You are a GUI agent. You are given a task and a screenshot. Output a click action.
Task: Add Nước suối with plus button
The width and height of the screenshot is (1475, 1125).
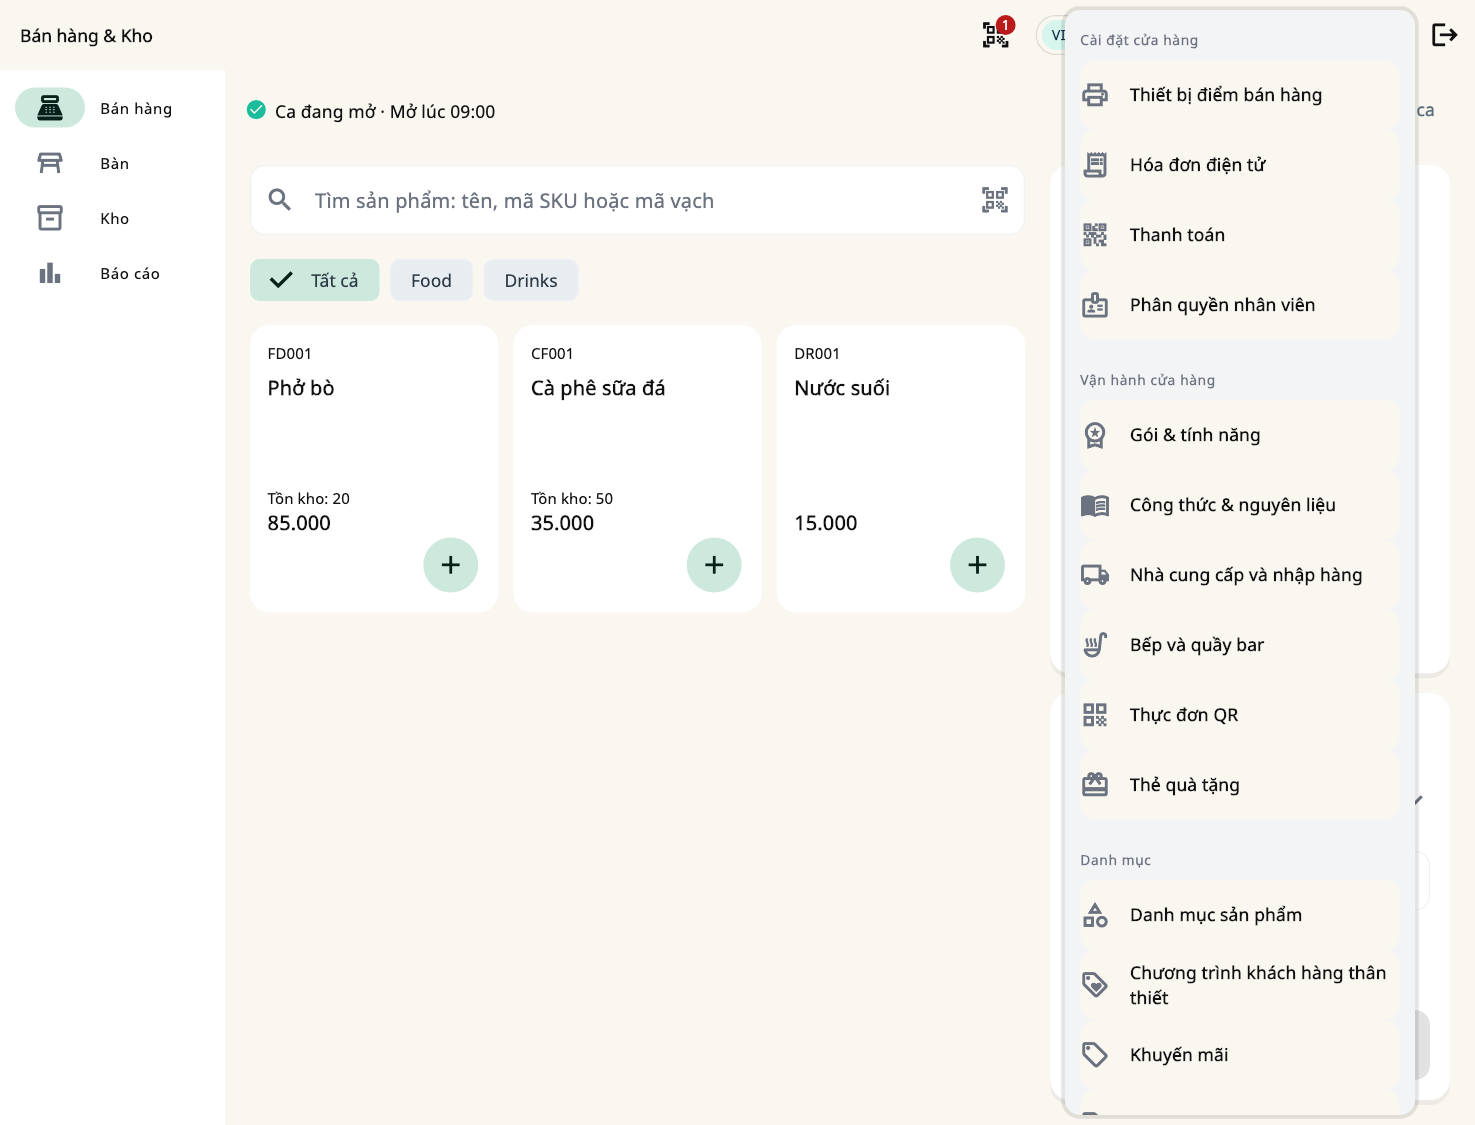tap(977, 565)
